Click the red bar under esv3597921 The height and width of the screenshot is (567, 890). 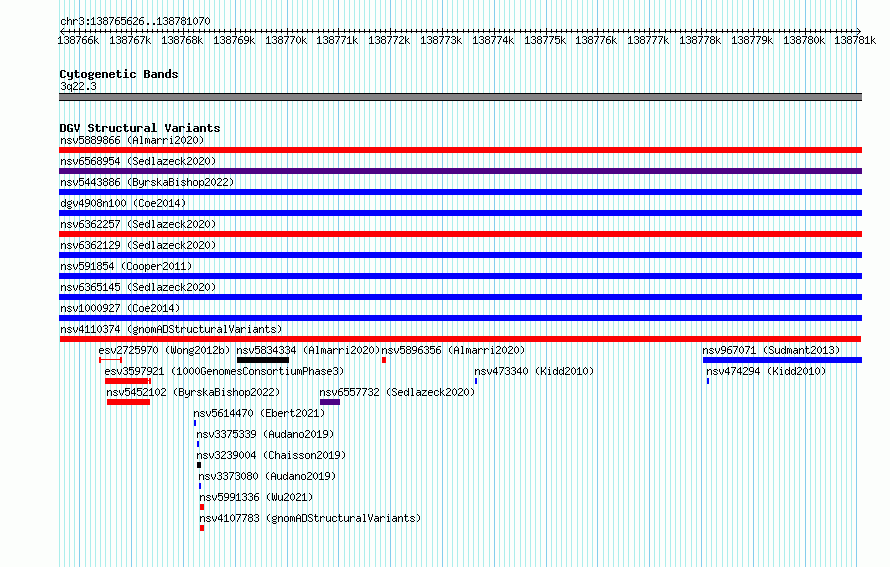click(x=128, y=381)
